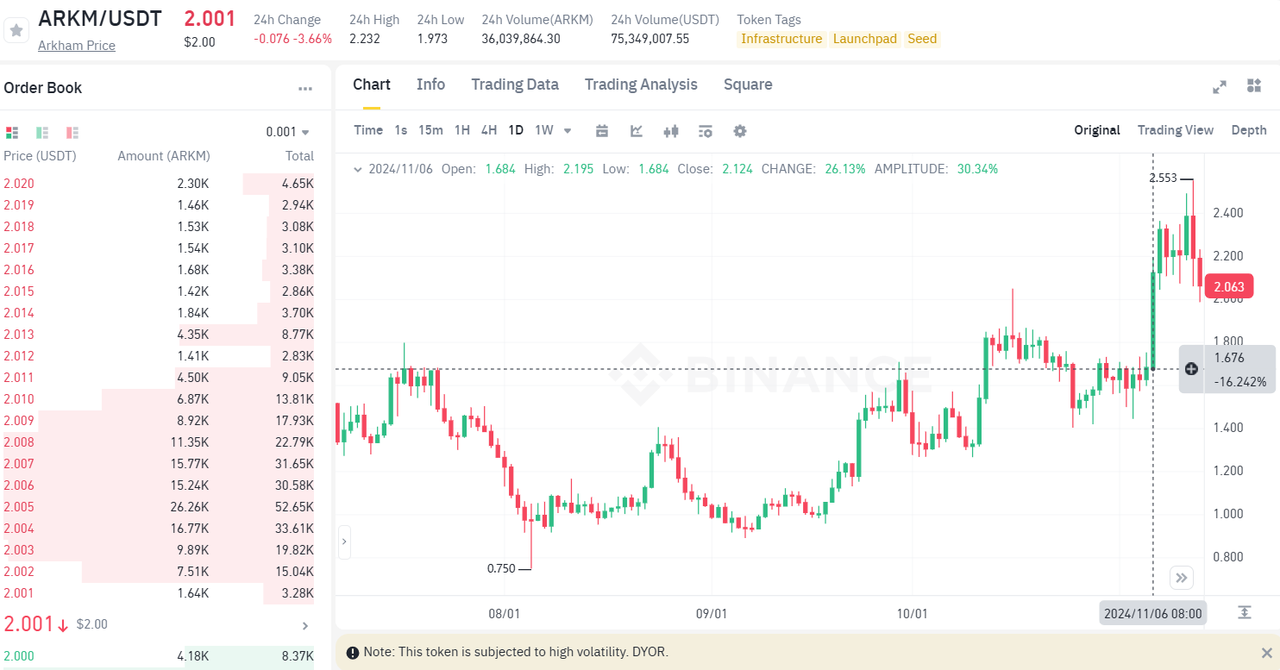The width and height of the screenshot is (1280, 670).
Task: Show sell orders only view
Action: click(x=72, y=132)
